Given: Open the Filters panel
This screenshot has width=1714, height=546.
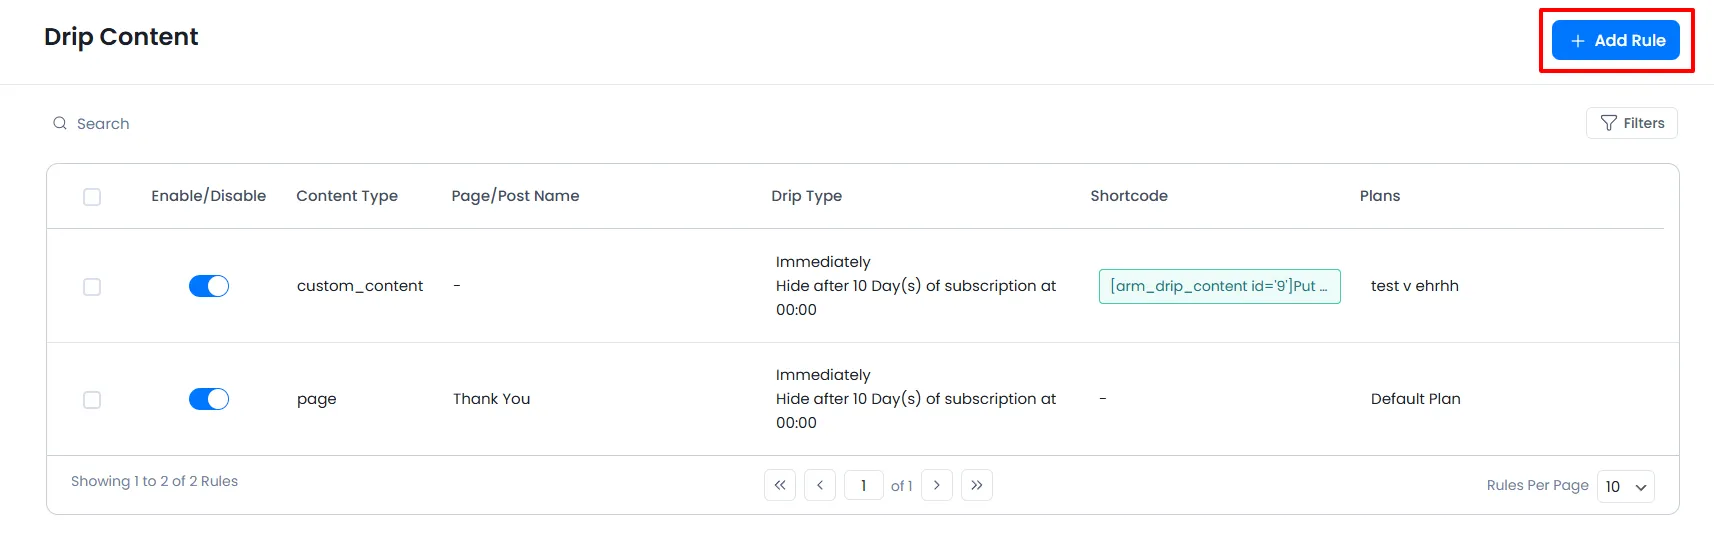Looking at the screenshot, I should point(1631,123).
